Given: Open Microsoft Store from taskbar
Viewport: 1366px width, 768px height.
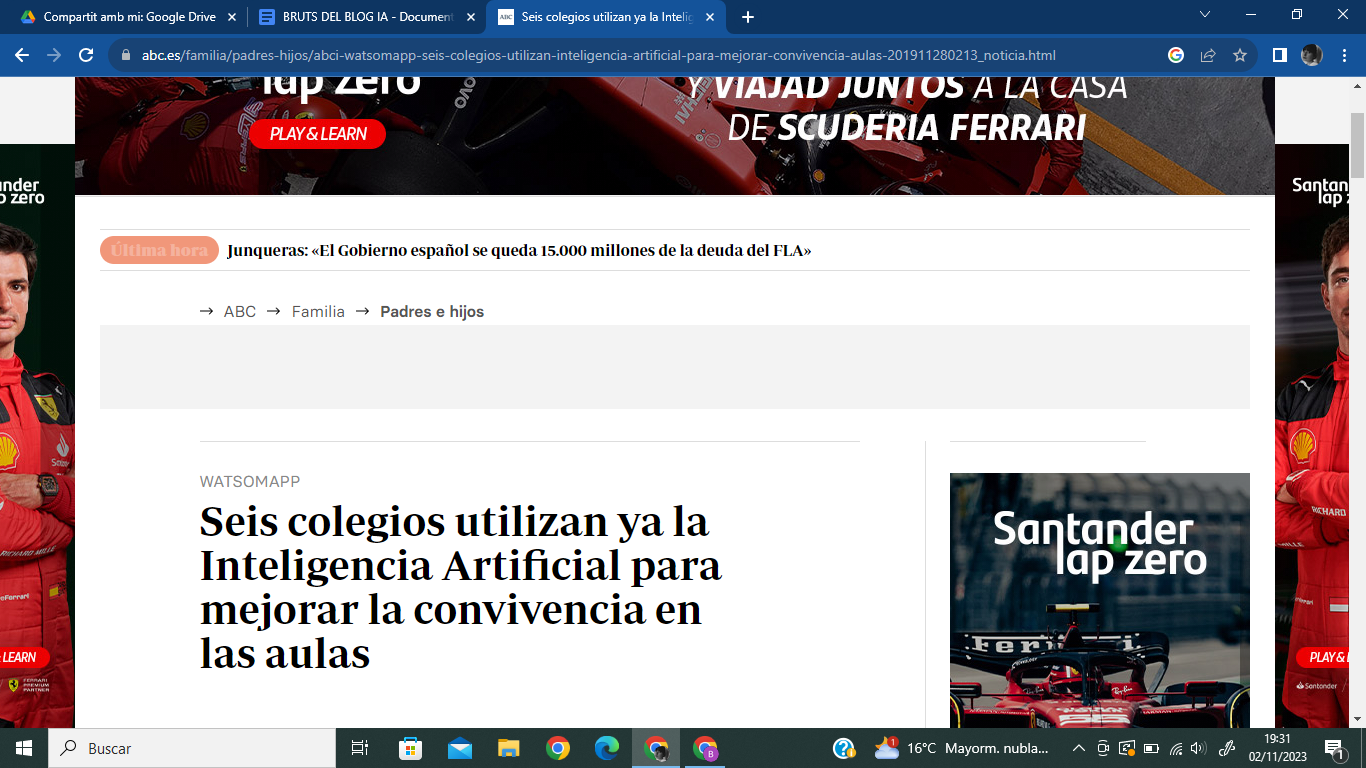Looking at the screenshot, I should [410, 748].
